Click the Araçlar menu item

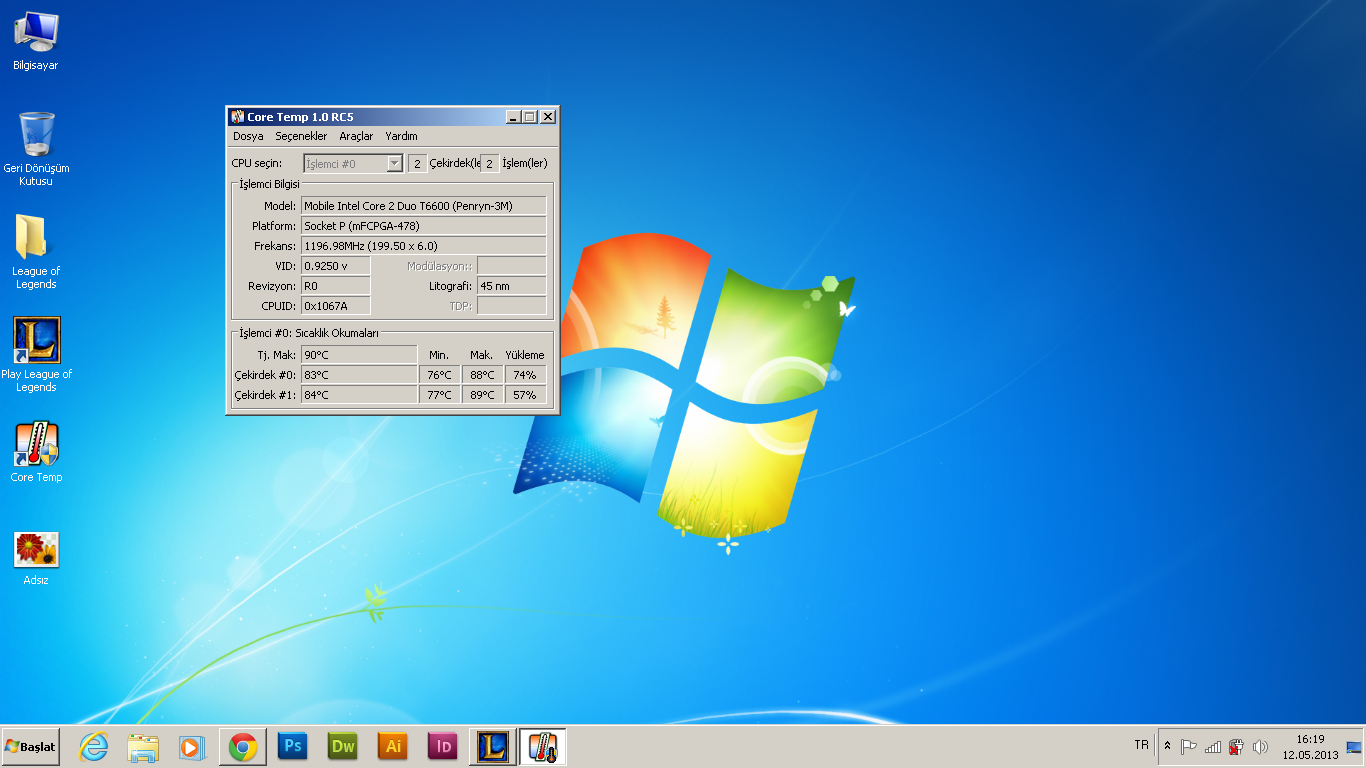[356, 136]
